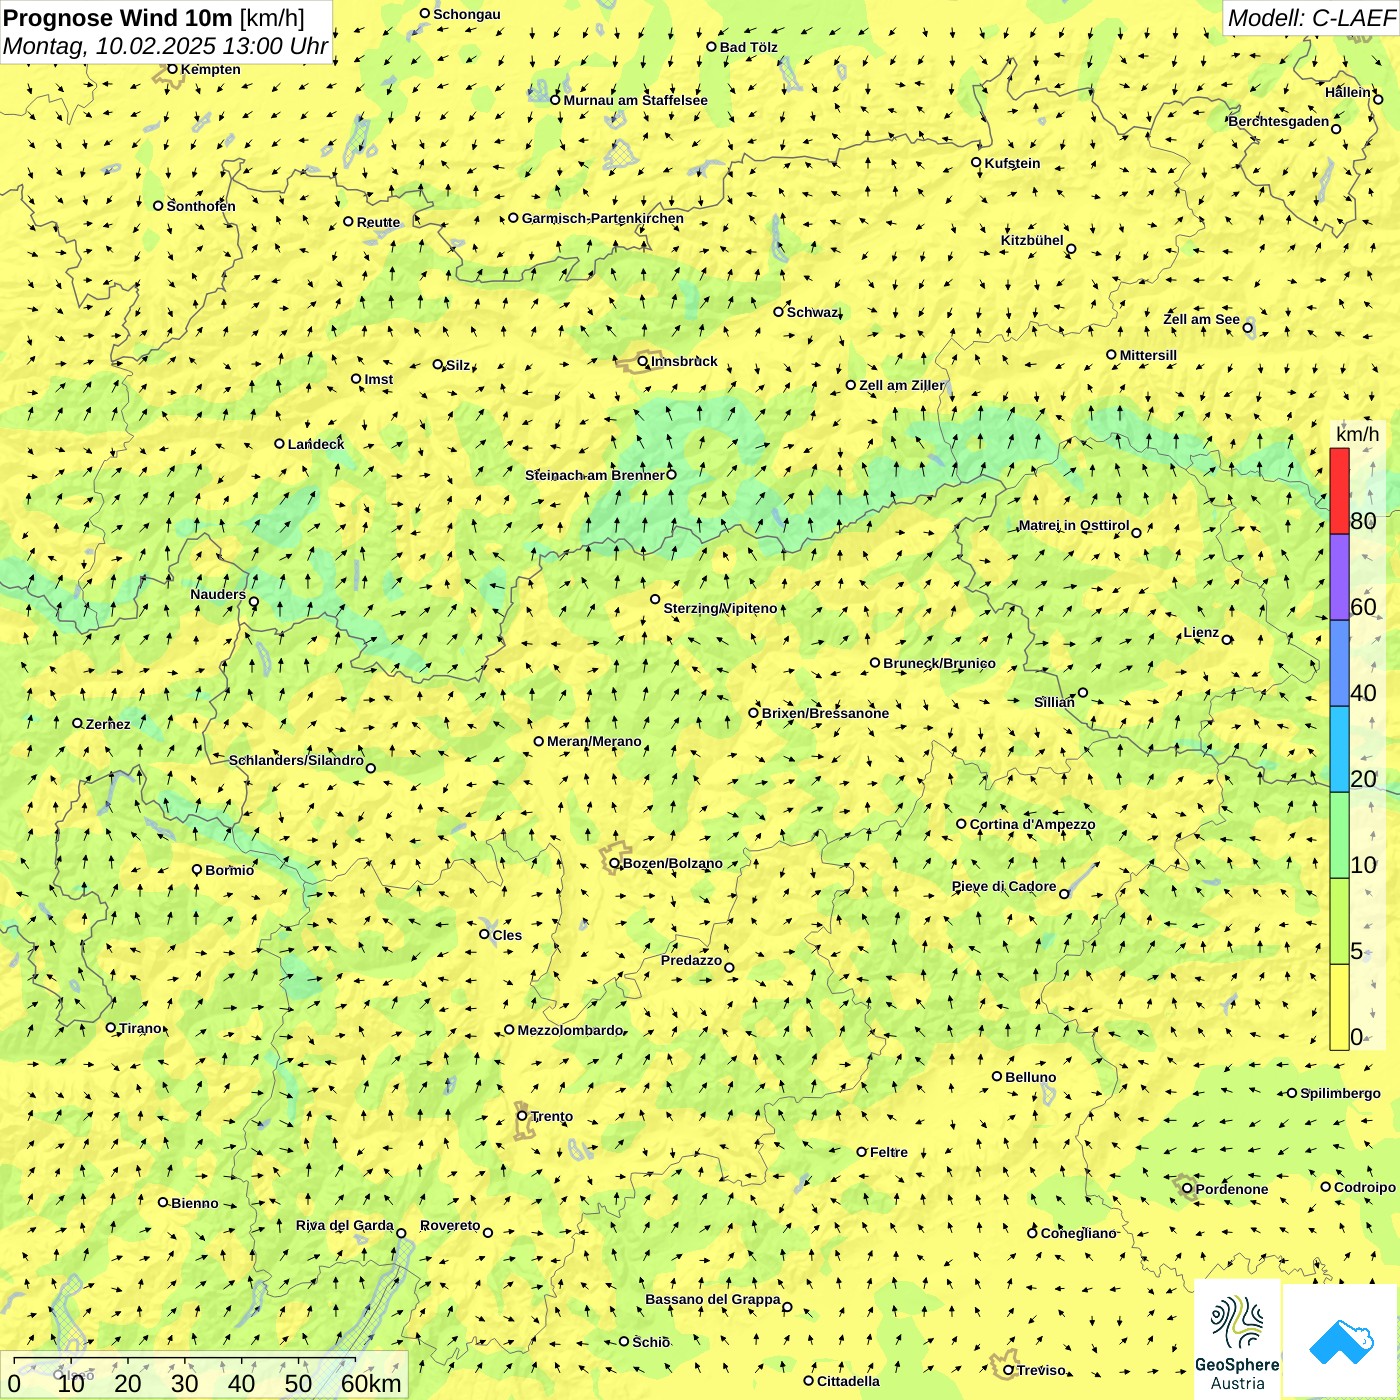
Task: Click the Bozen/Bolzano city marker
Action: point(614,862)
